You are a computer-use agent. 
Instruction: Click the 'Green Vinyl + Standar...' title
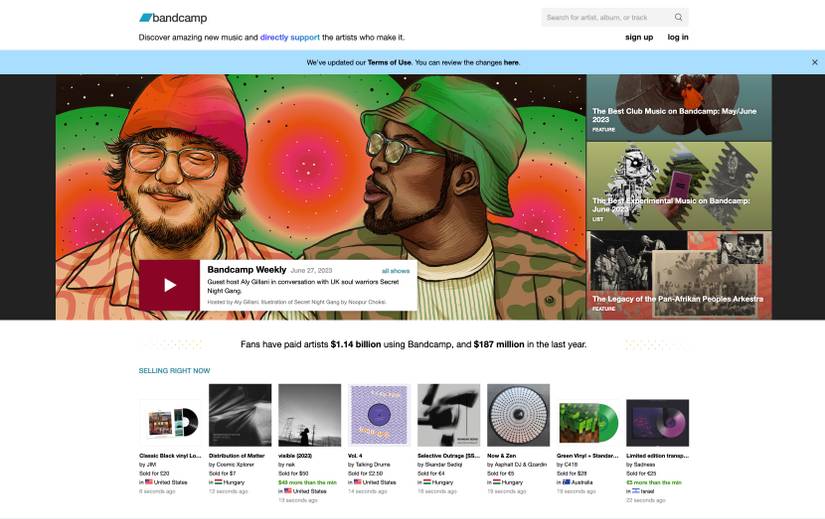[587, 456]
